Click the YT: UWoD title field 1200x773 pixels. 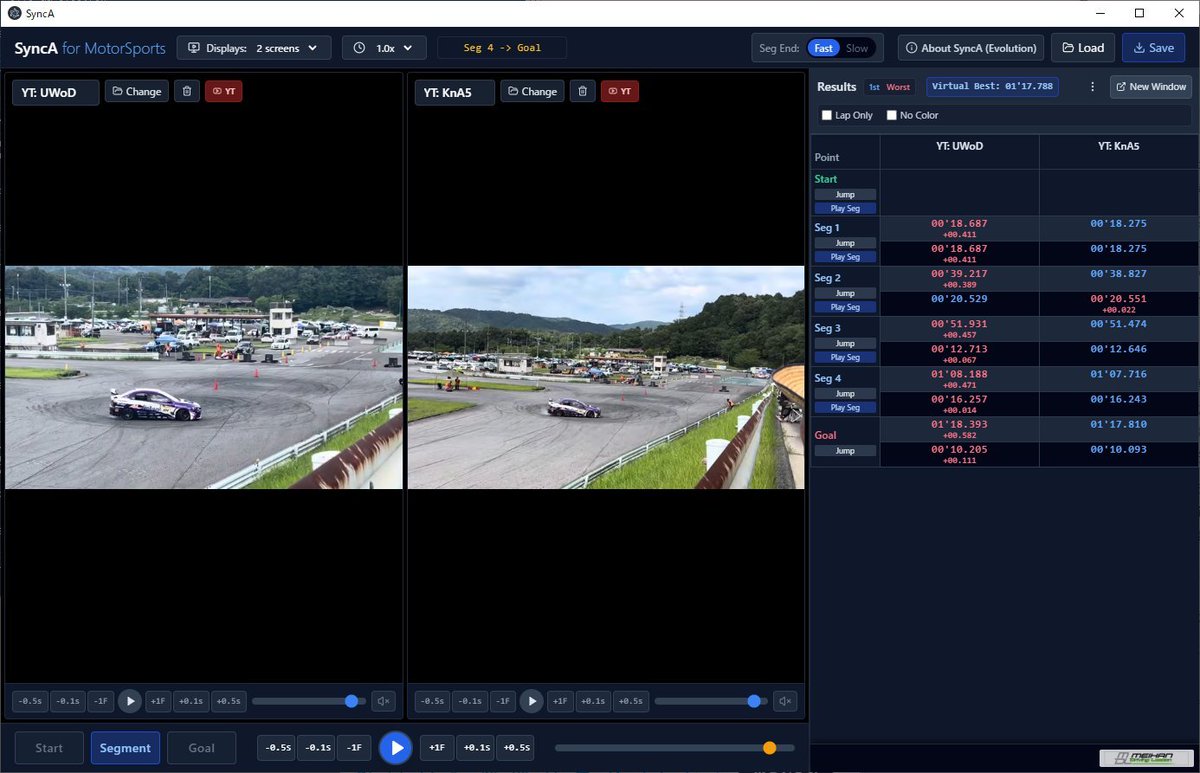[55, 92]
